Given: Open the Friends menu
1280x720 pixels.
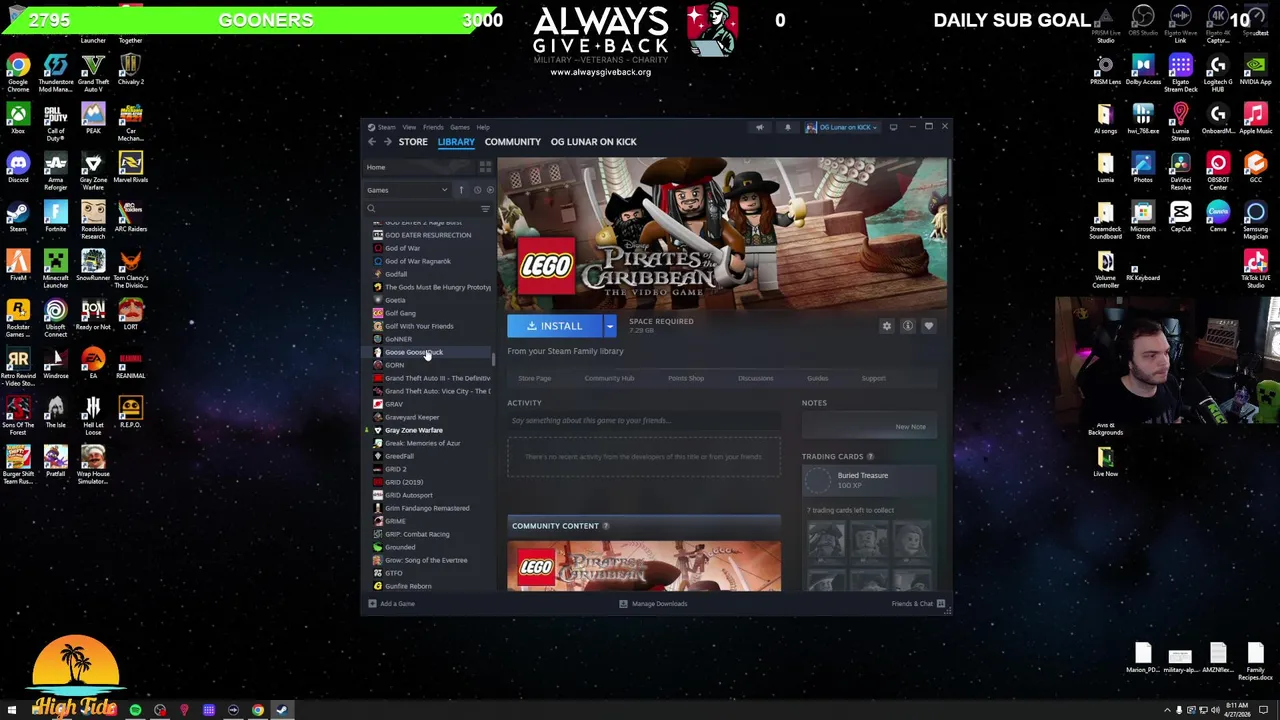Looking at the screenshot, I should (x=433, y=127).
